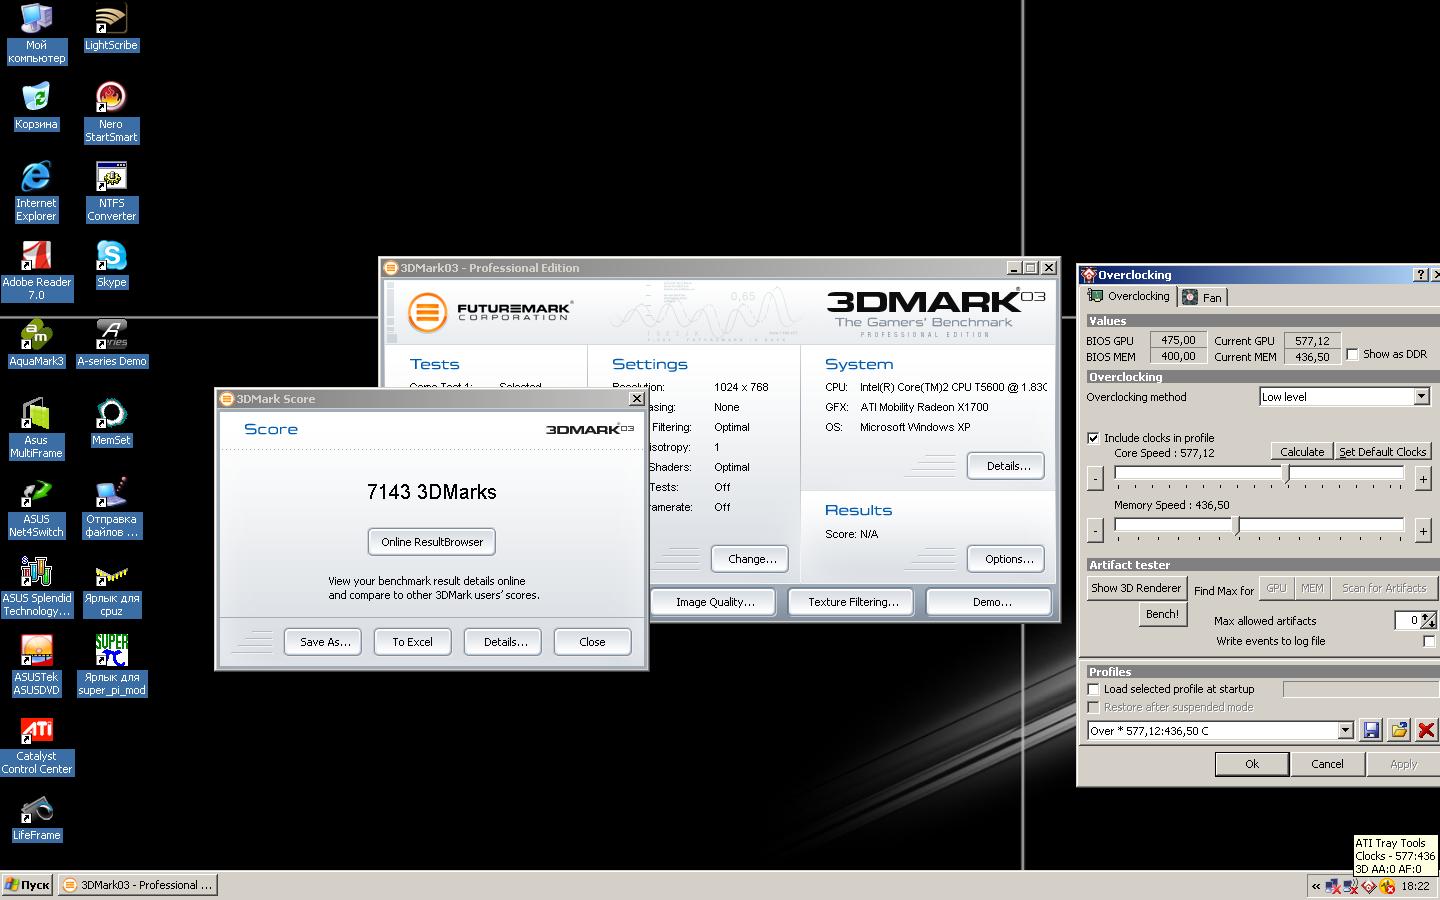
Task: Uncheck Include clocks in profile
Action: 1093,438
